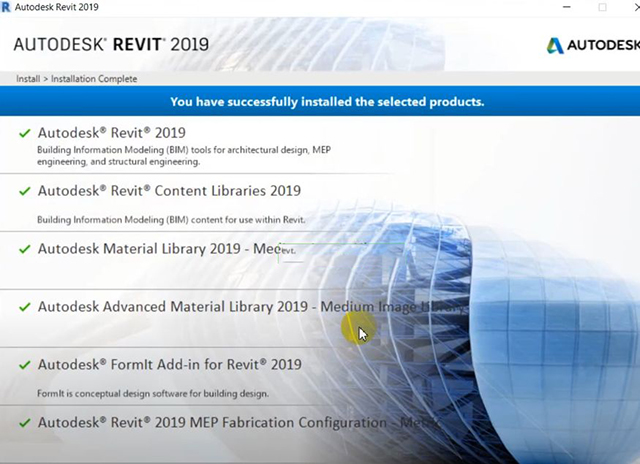The width and height of the screenshot is (640, 464).
Task: Click checkmark beside Autodesk Material Library 2019
Action: point(25,249)
